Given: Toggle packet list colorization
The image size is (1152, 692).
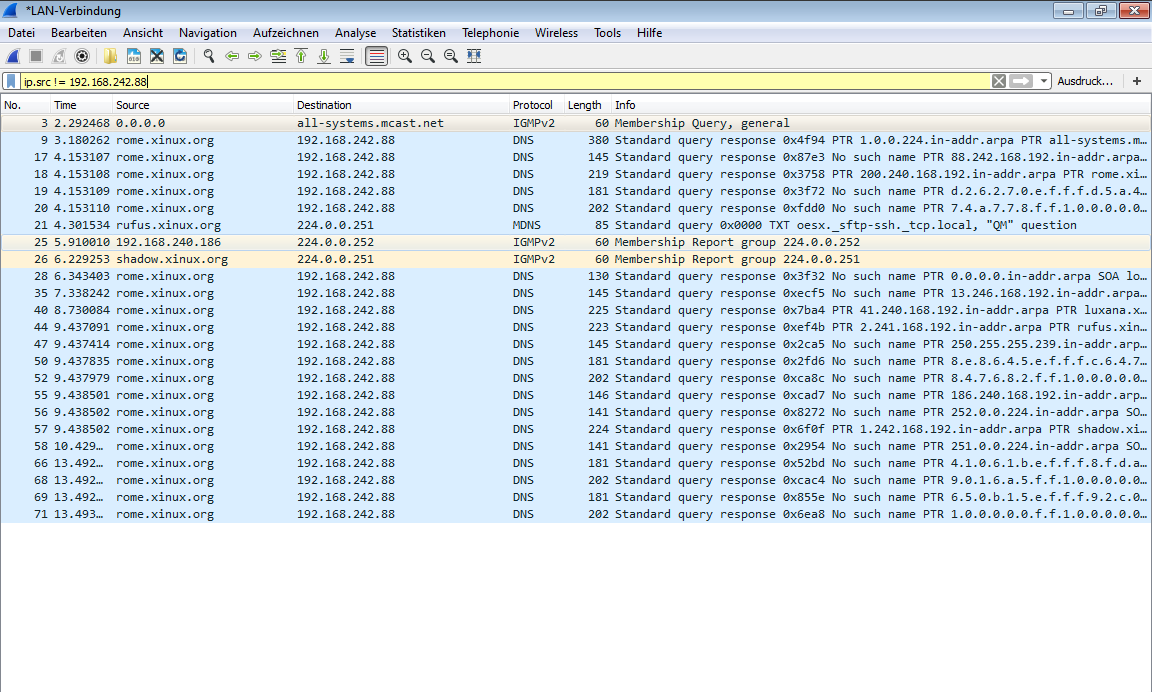Looking at the screenshot, I should point(376,56).
